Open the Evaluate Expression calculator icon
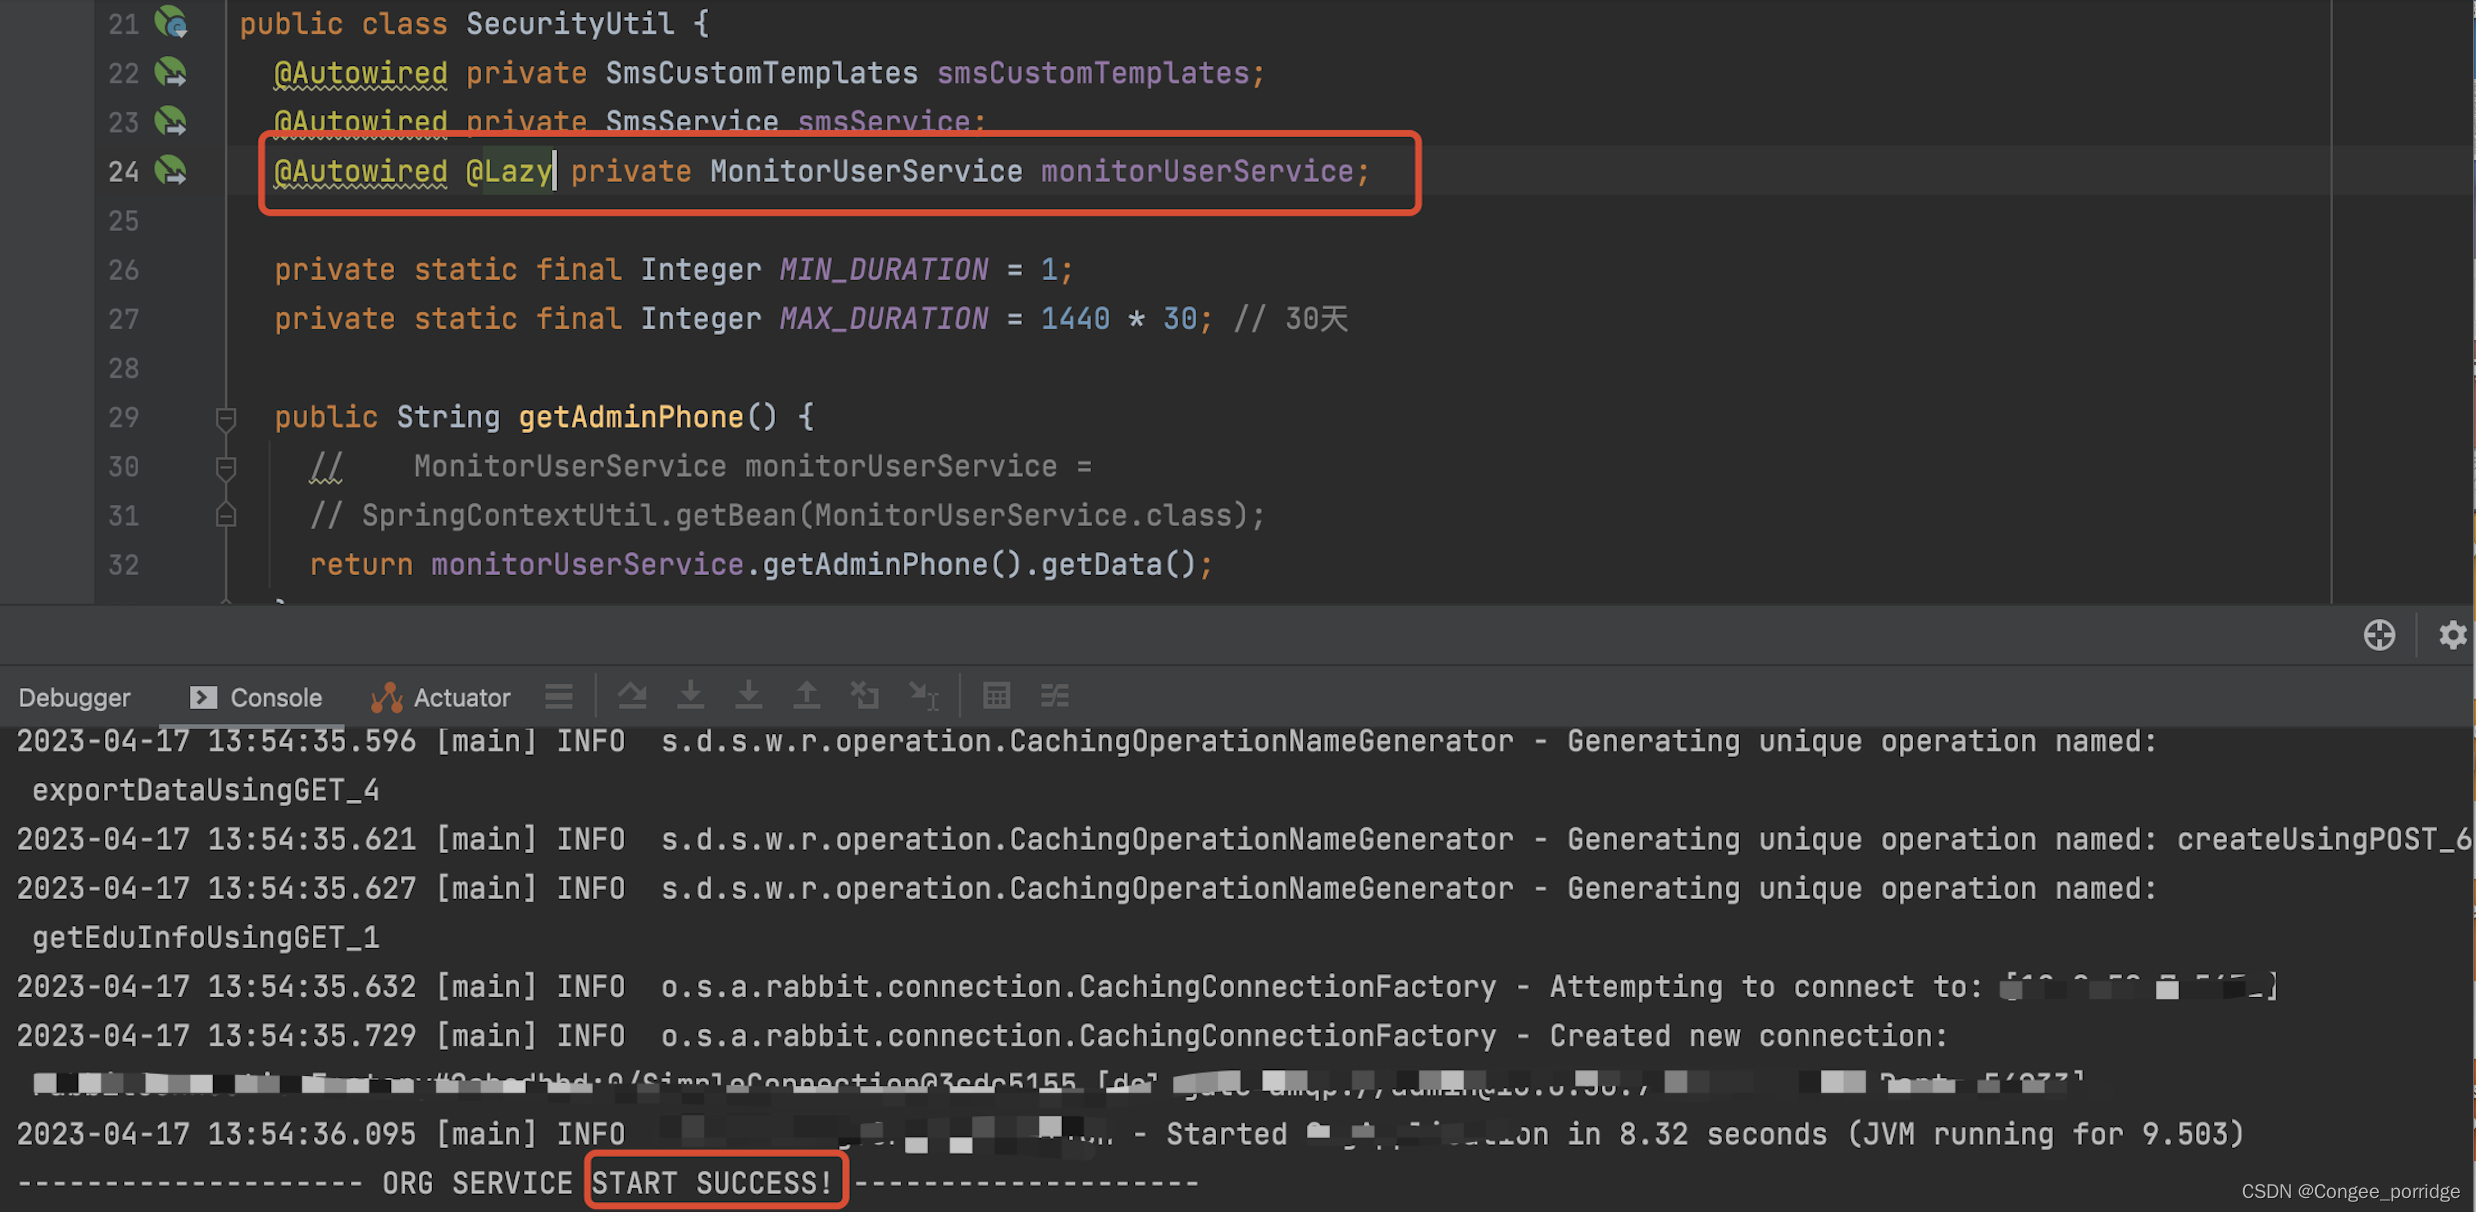 pos(996,695)
